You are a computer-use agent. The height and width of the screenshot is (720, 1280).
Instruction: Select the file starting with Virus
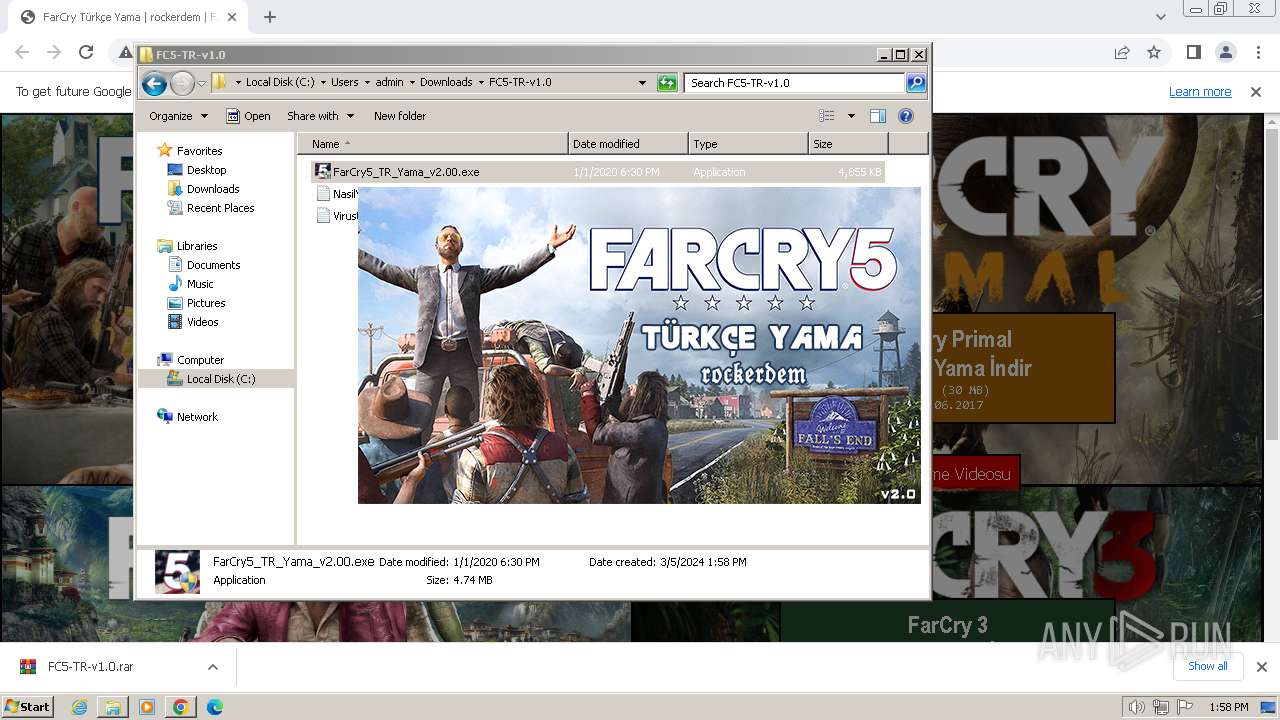(x=337, y=216)
